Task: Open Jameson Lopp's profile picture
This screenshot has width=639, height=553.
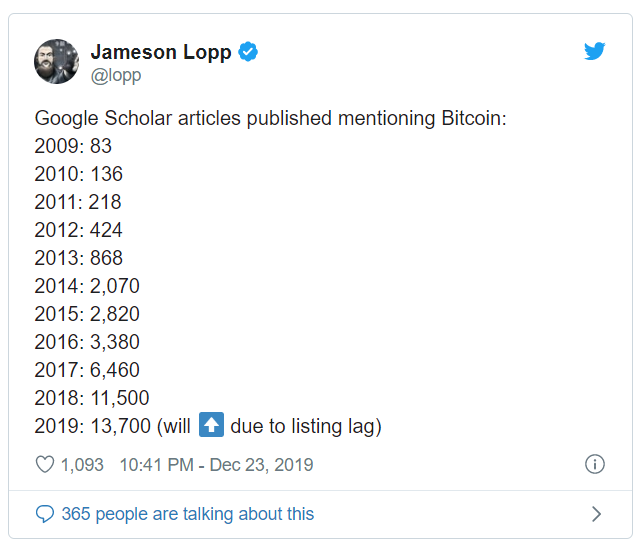Action: coord(57,62)
